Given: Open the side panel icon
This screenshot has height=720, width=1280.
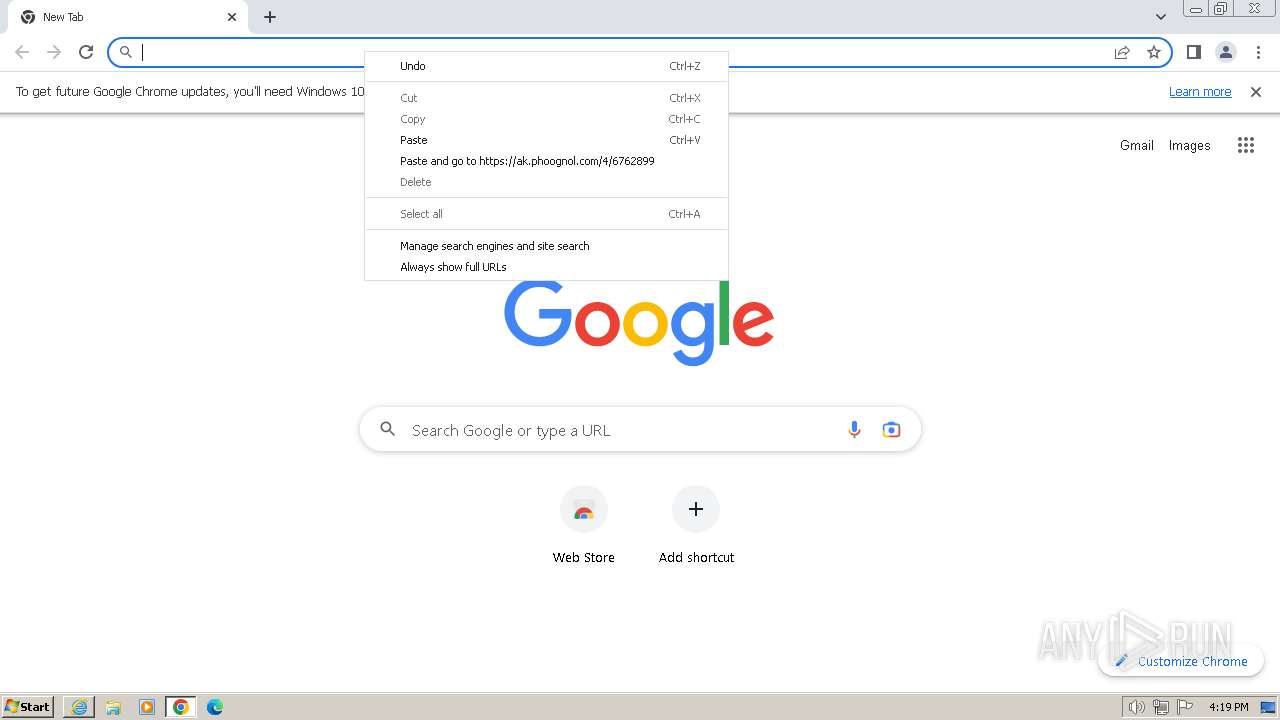Looking at the screenshot, I should point(1193,52).
